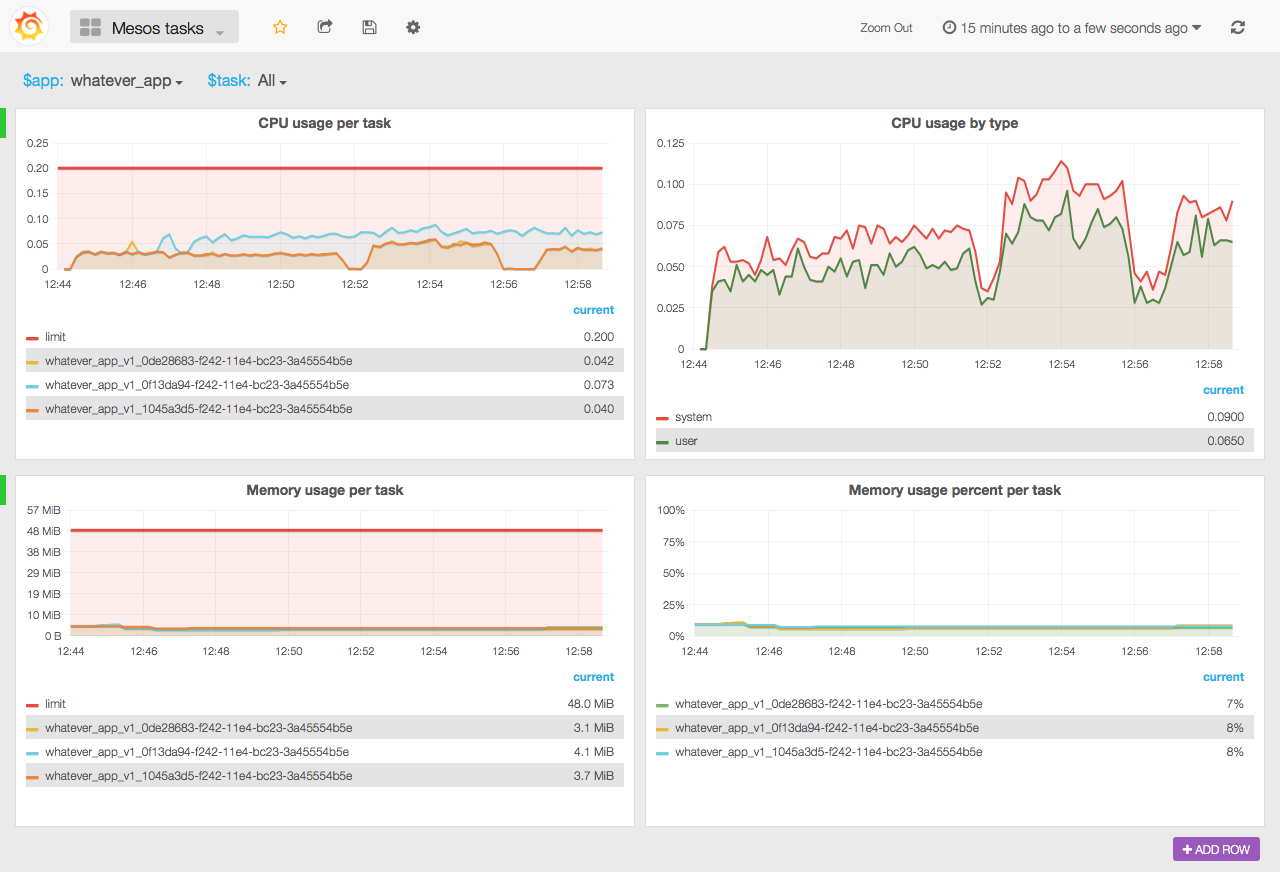Sort Memory percent legend by current
The width and height of the screenshot is (1280, 872).
click(1224, 677)
